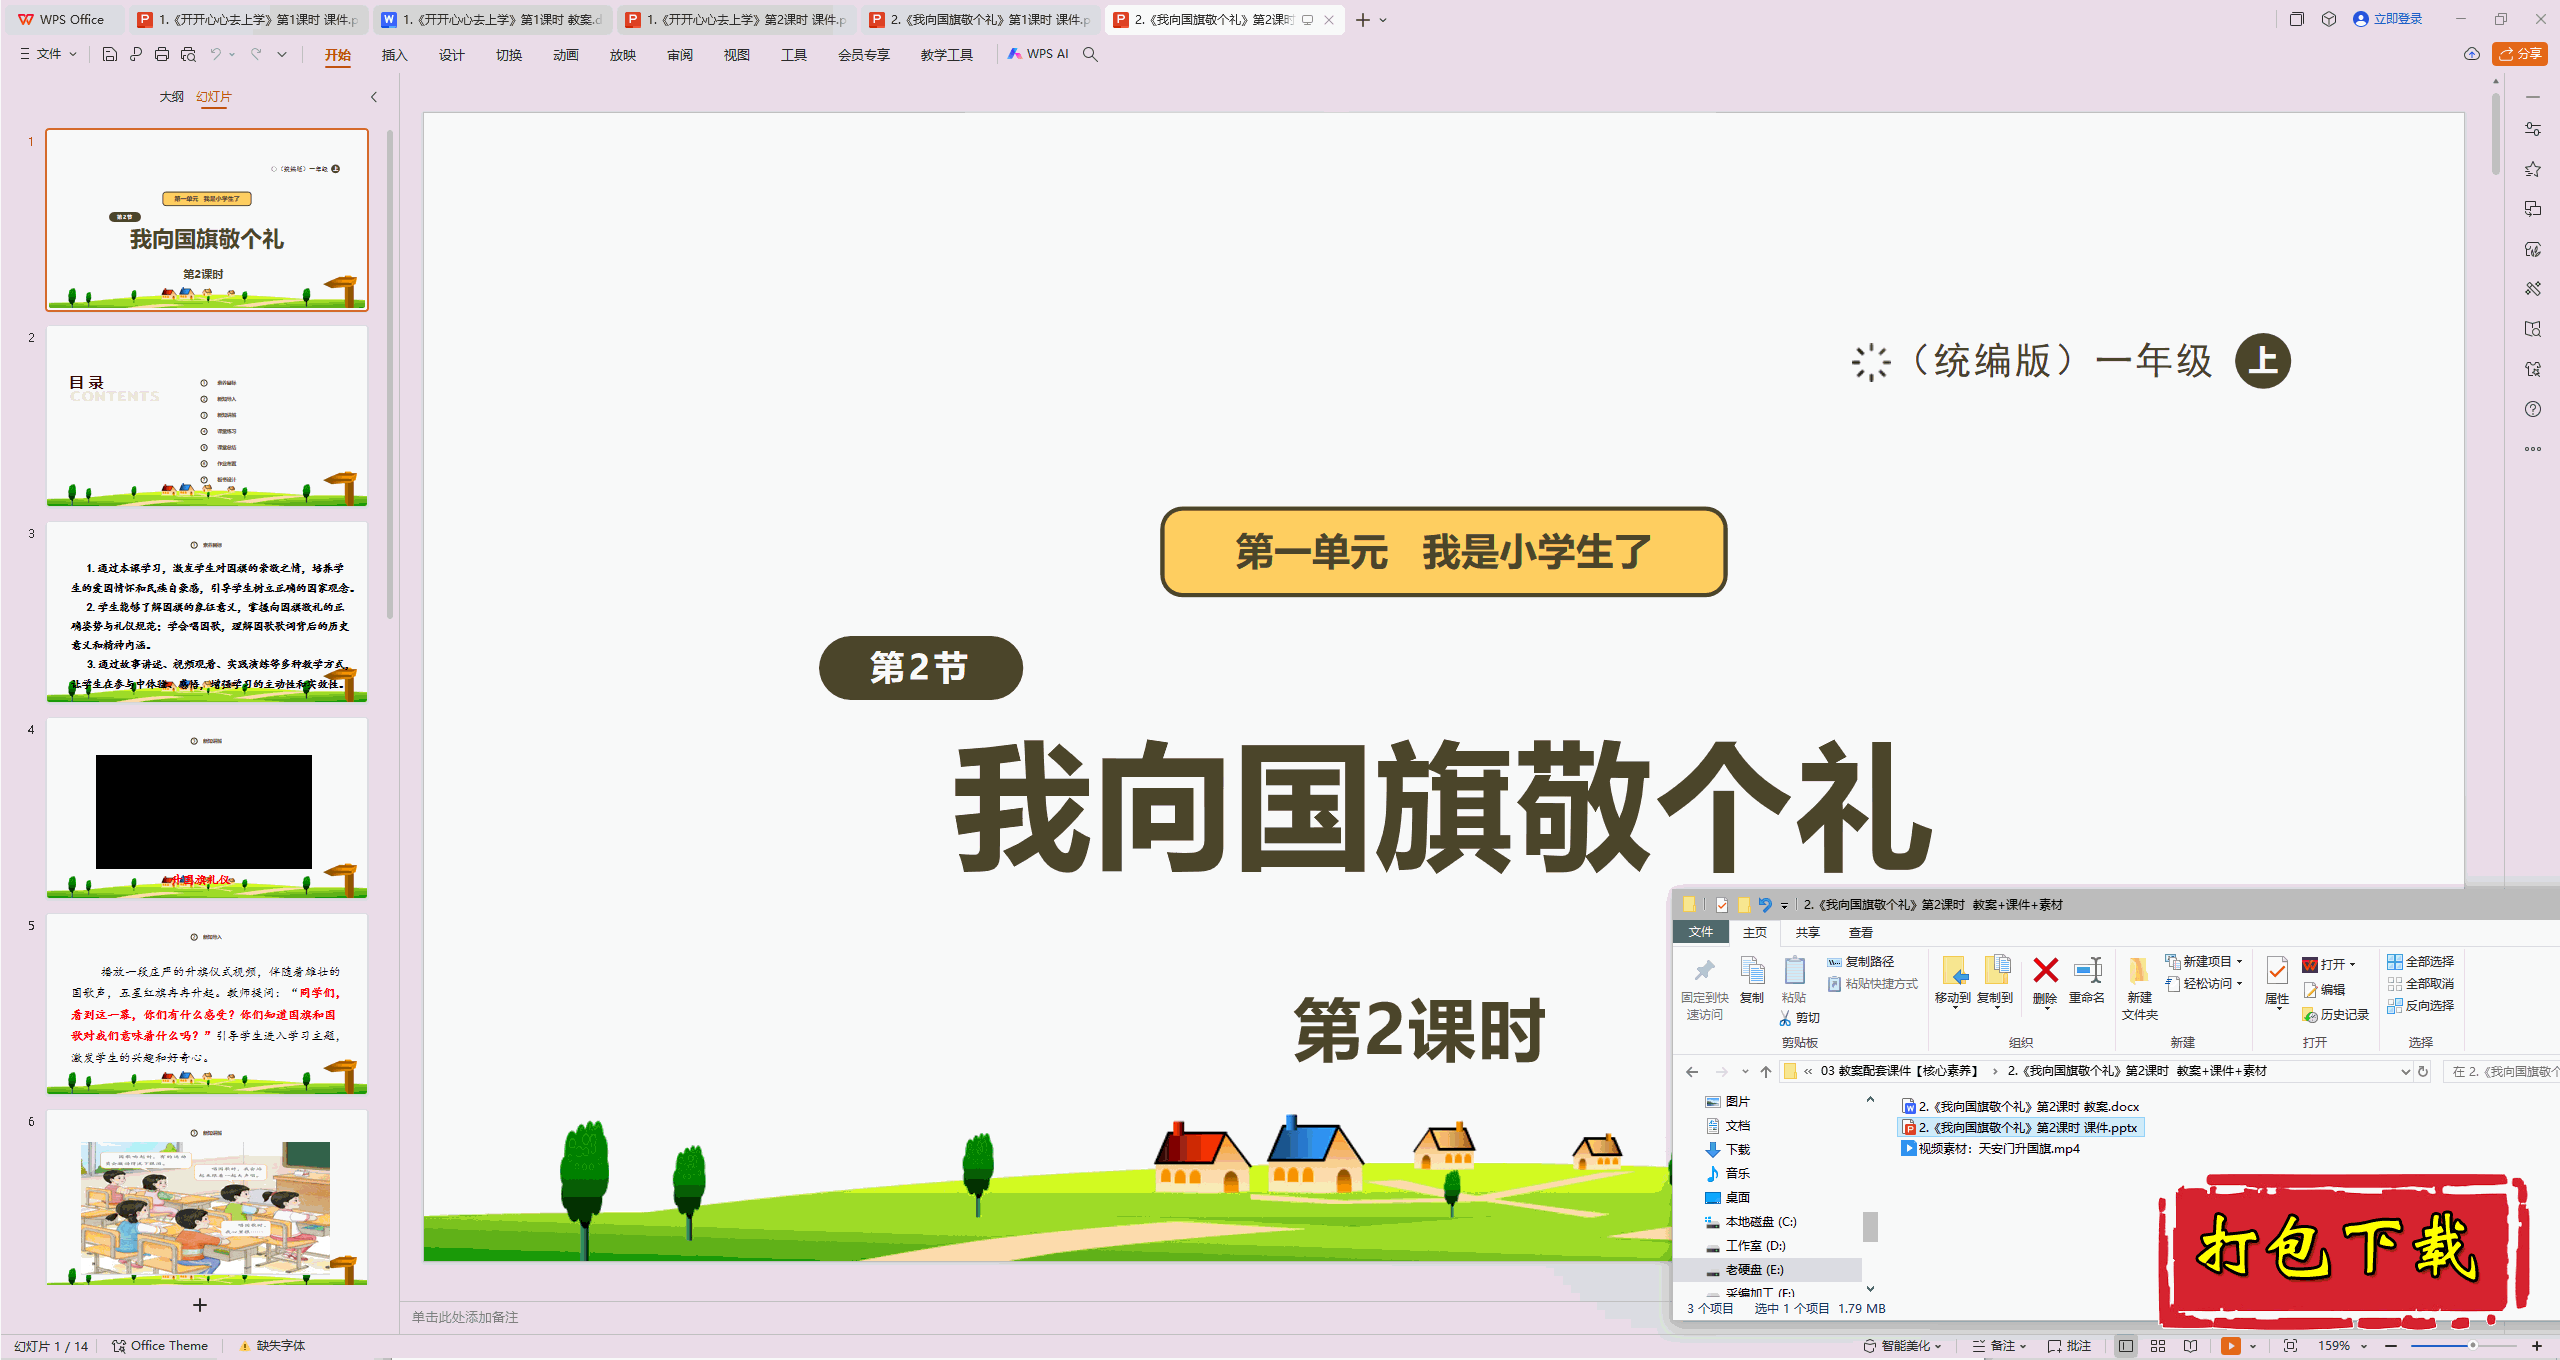Click the zoom slider handle
This screenshot has width=2560, height=1360.
[2472, 1346]
